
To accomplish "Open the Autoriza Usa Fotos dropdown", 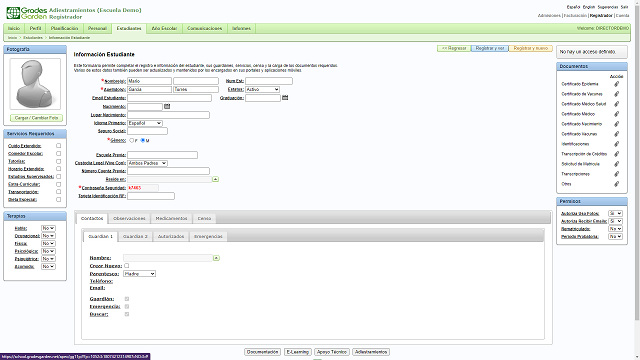I will coord(615,213).
